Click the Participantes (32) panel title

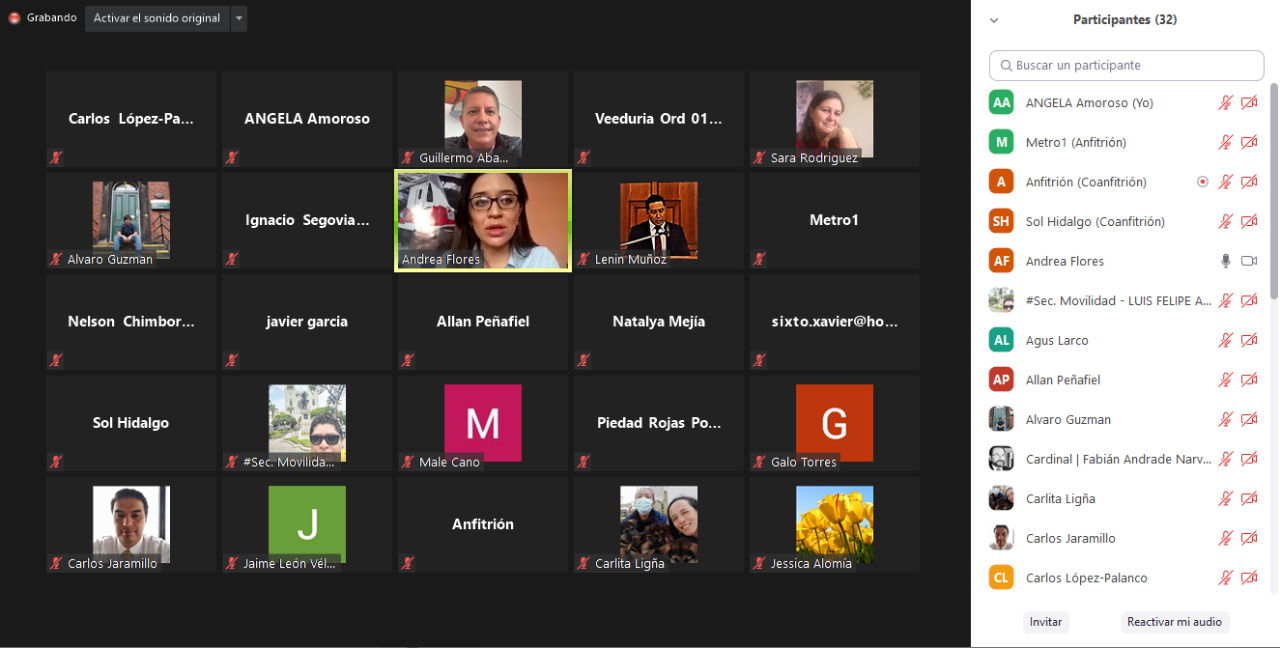pyautogui.click(x=1125, y=20)
